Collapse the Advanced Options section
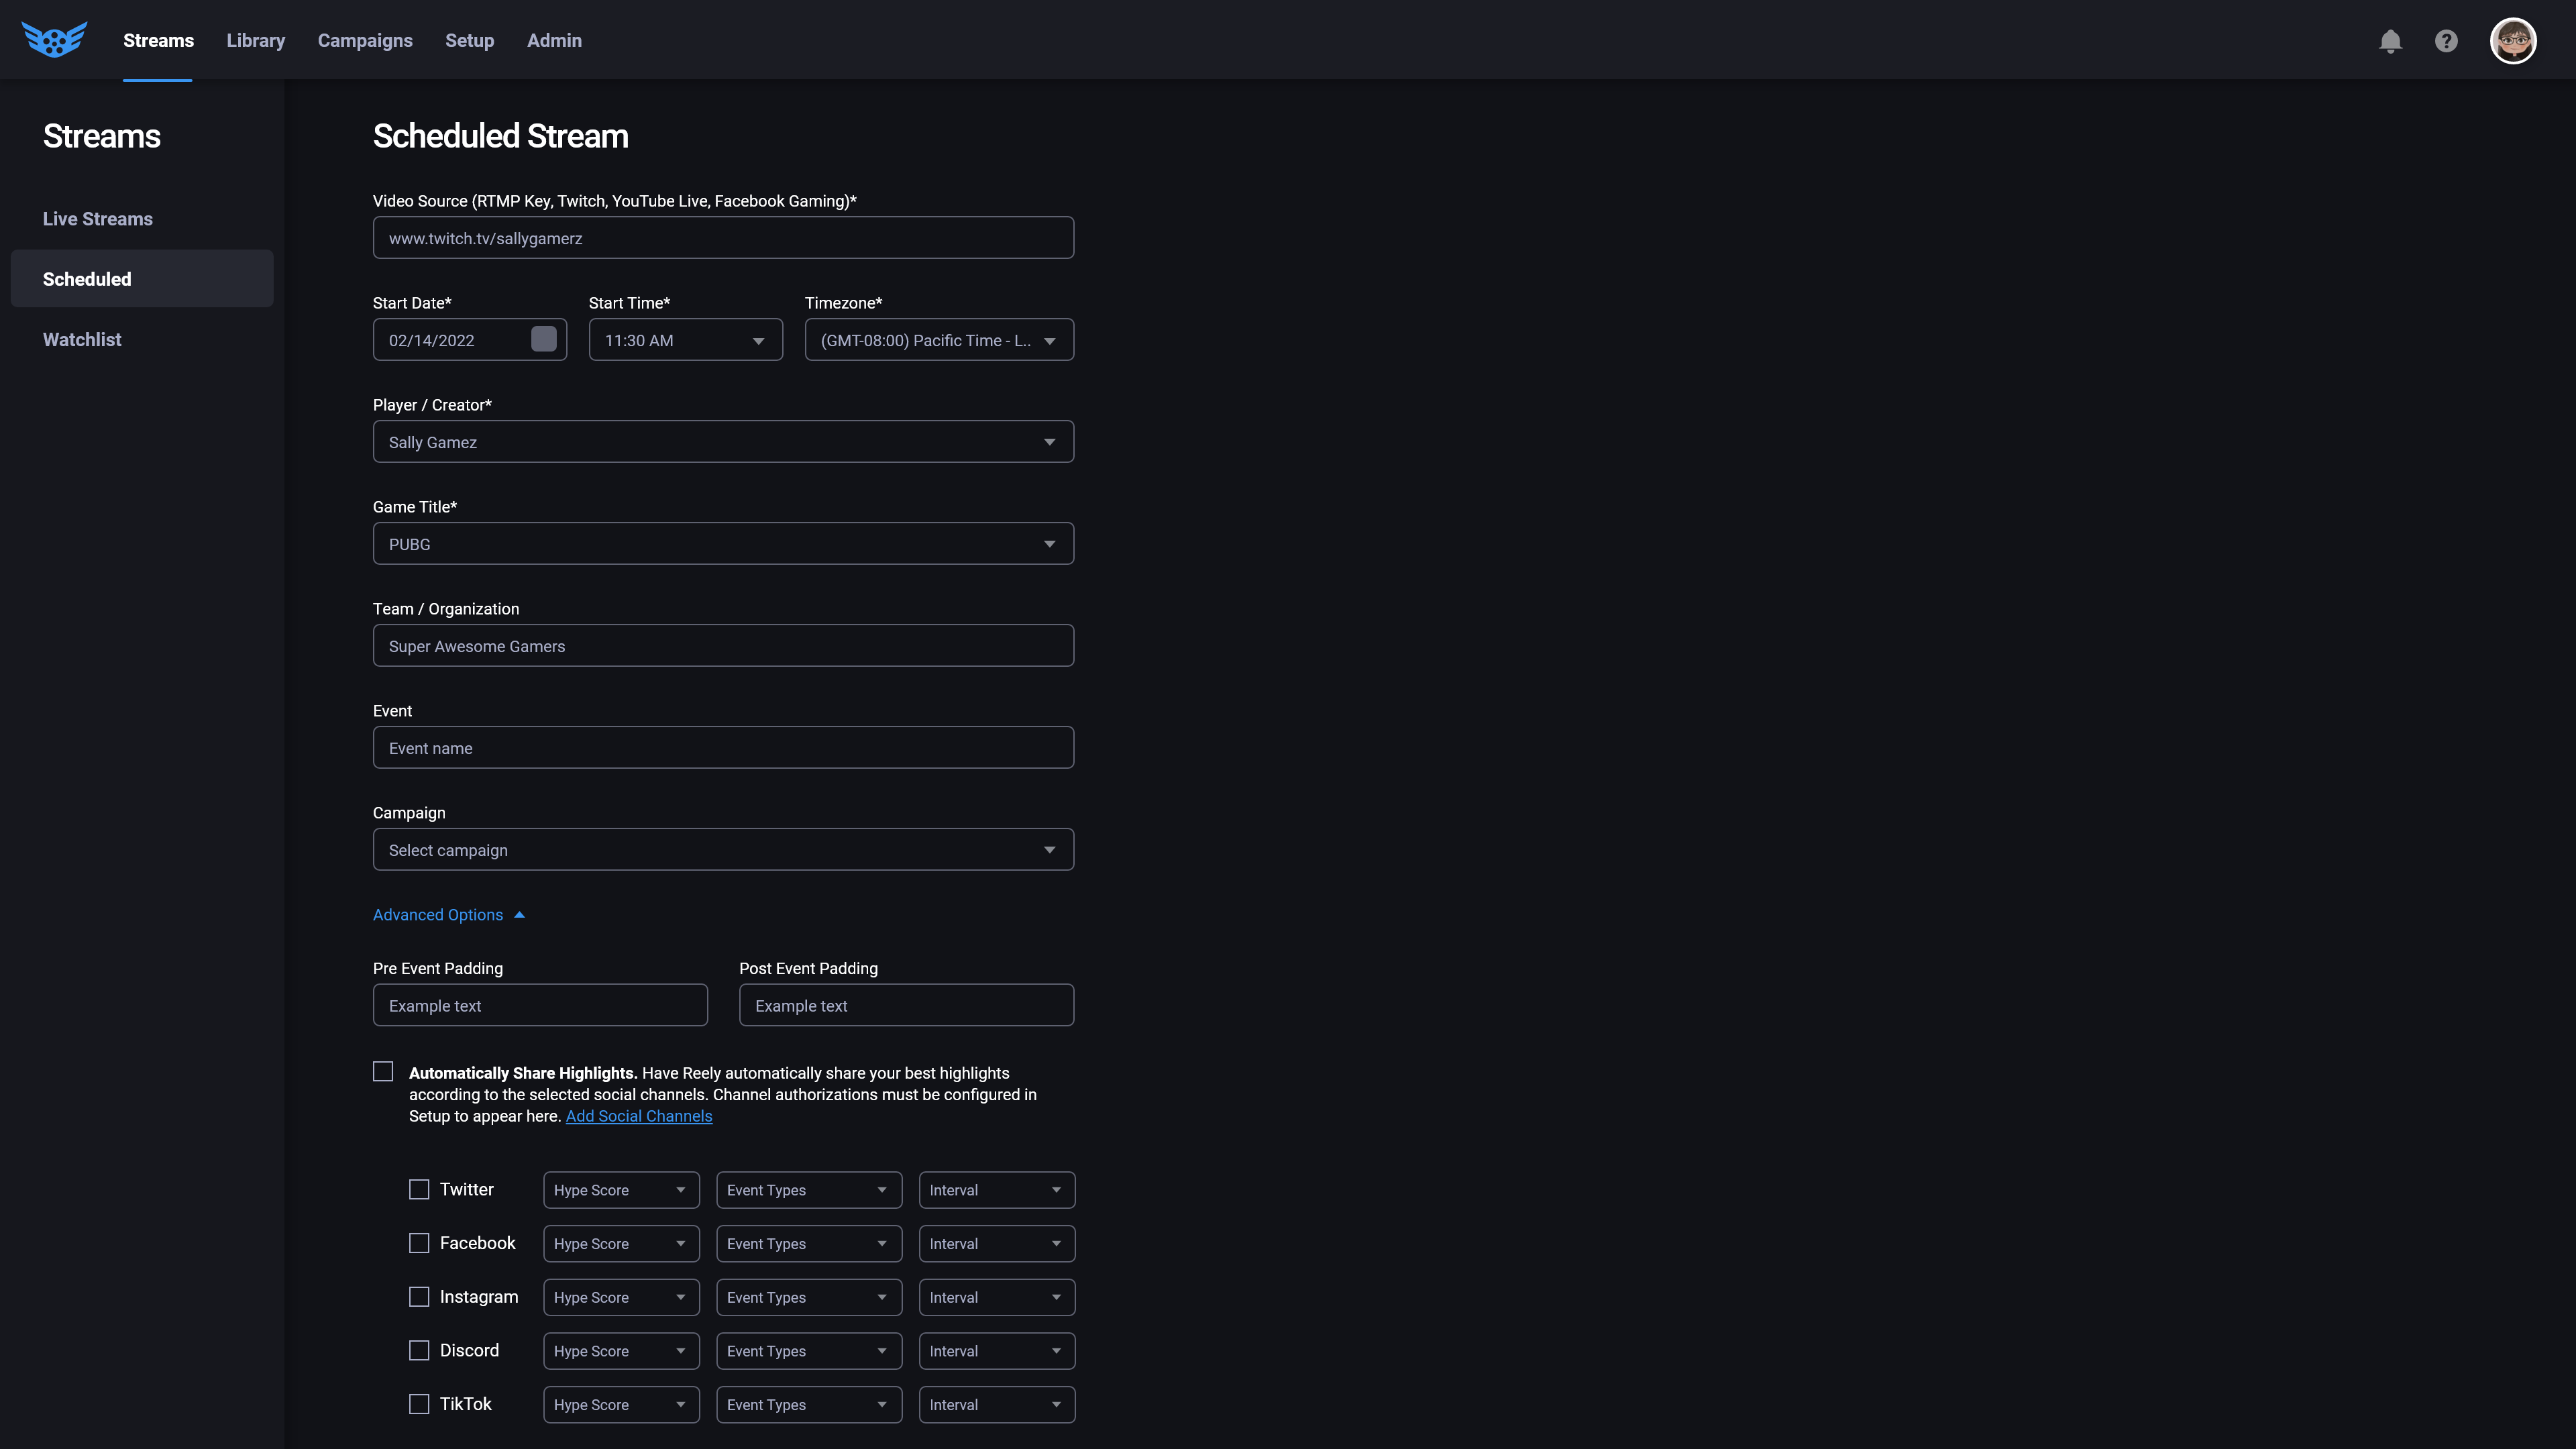 pos(449,915)
